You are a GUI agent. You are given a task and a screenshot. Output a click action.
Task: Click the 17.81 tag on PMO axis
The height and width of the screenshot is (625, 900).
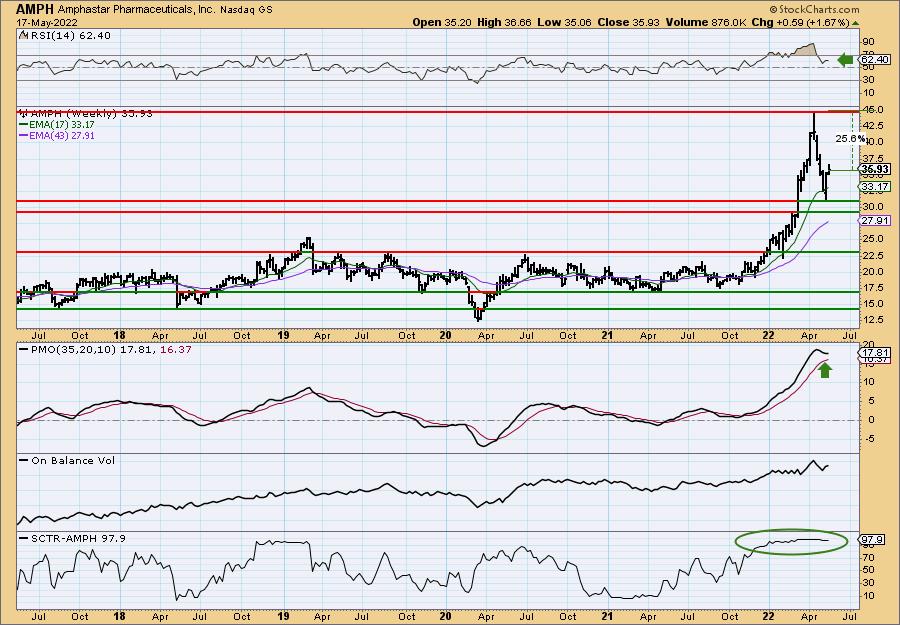(x=875, y=352)
